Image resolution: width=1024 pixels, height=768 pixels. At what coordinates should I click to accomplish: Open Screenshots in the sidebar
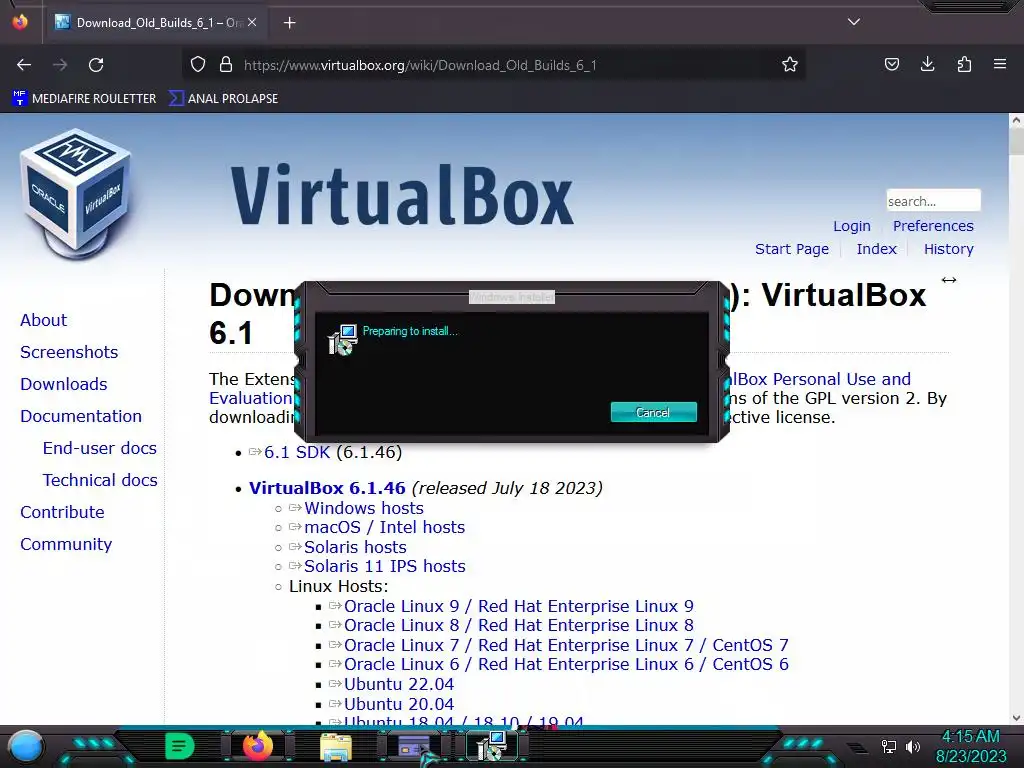[69, 352]
